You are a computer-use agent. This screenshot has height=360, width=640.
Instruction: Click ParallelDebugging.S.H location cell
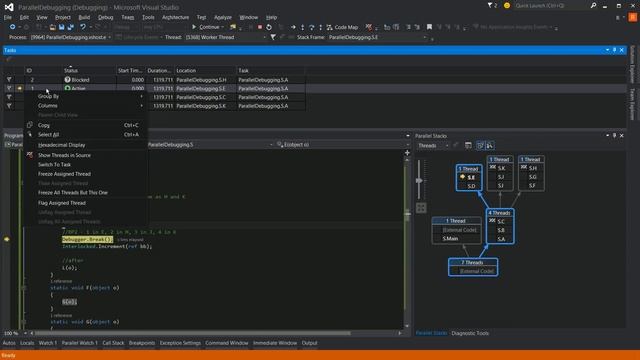205,80
